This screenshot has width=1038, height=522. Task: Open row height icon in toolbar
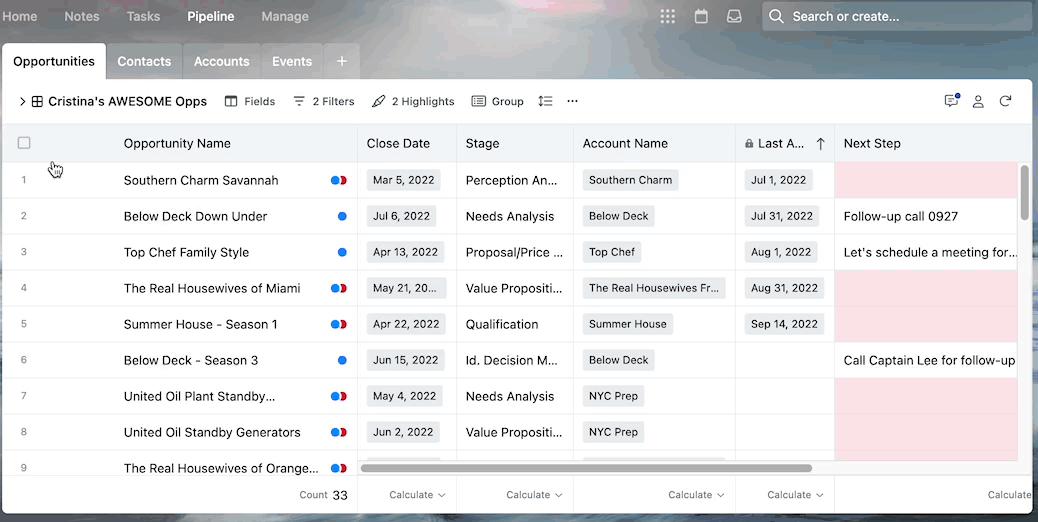(545, 101)
